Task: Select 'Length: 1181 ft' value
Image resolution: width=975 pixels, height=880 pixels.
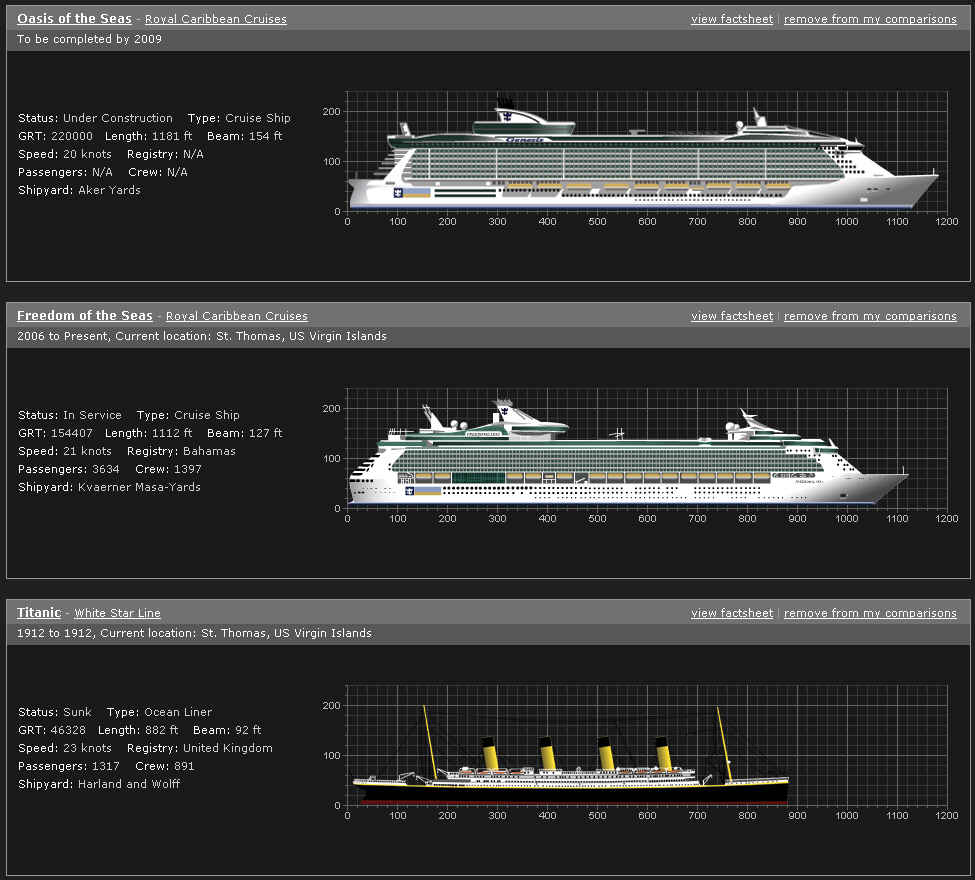Action: click(148, 136)
